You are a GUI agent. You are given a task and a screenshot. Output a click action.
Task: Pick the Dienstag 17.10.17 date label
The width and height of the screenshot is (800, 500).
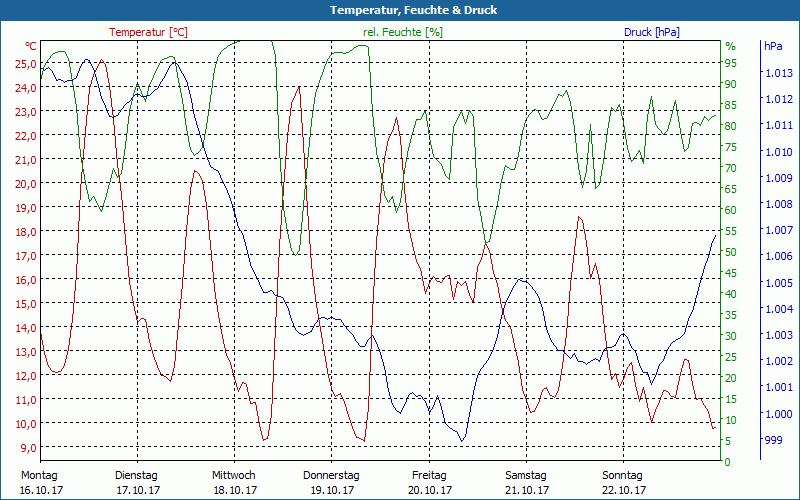137,482
